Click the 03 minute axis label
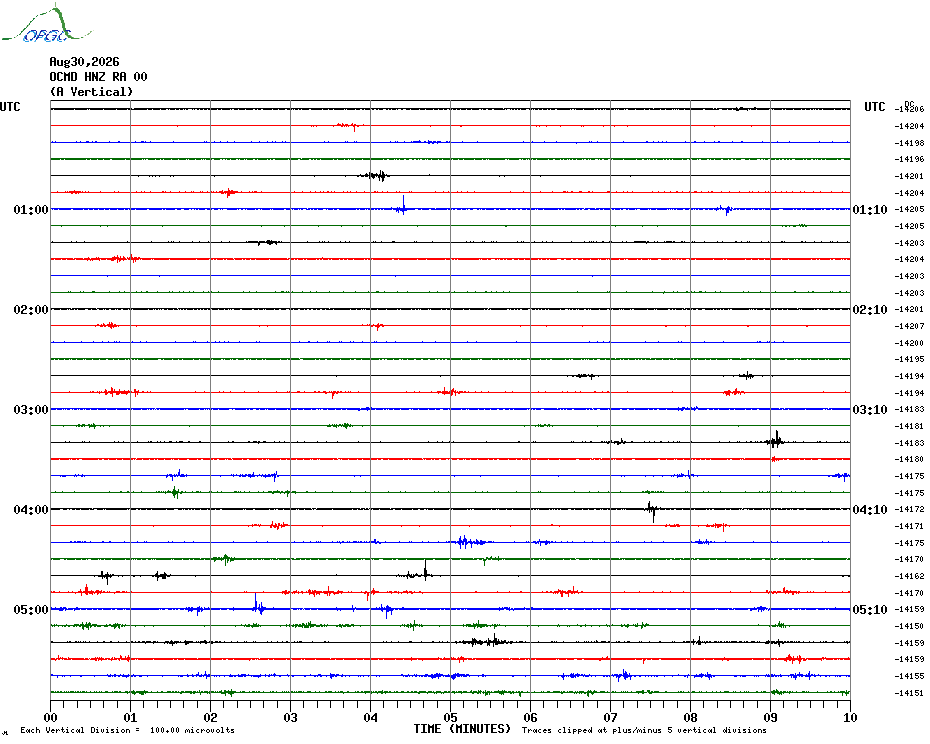The height and width of the screenshot is (744, 930). [291, 717]
